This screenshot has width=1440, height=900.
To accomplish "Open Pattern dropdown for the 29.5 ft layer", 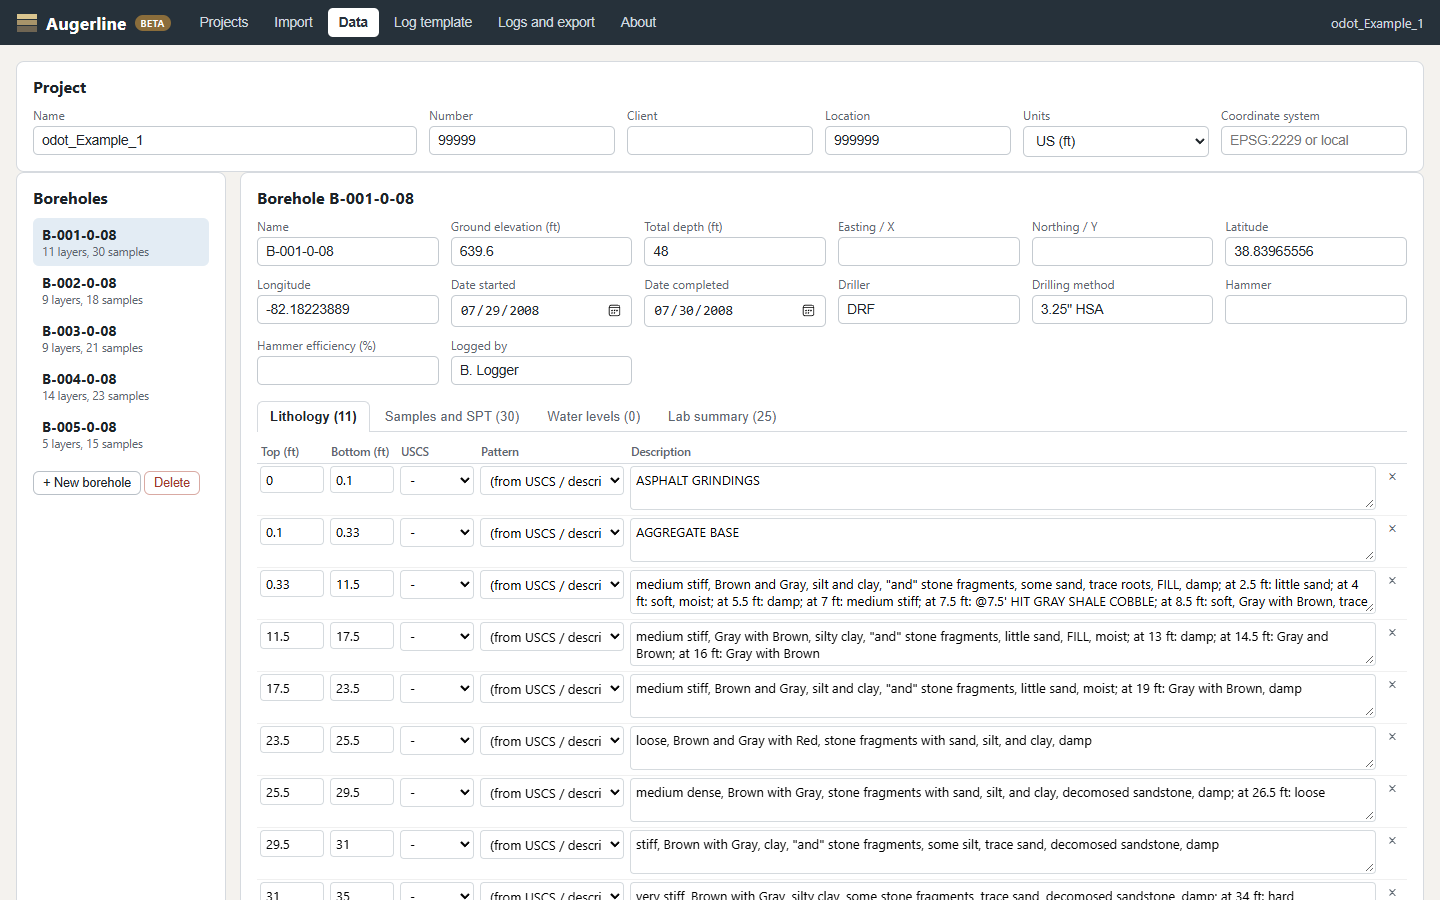I will [552, 845].
